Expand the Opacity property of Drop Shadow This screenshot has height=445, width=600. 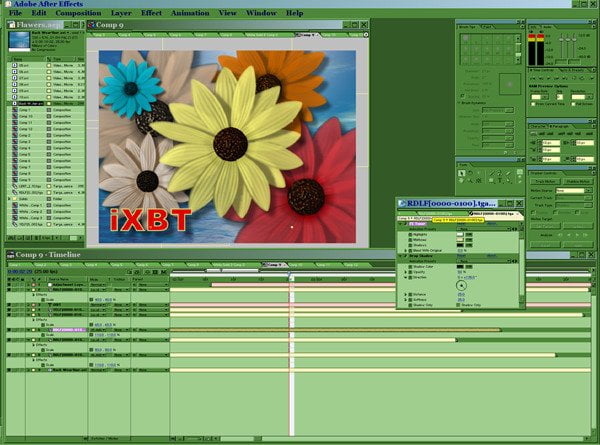(406, 272)
